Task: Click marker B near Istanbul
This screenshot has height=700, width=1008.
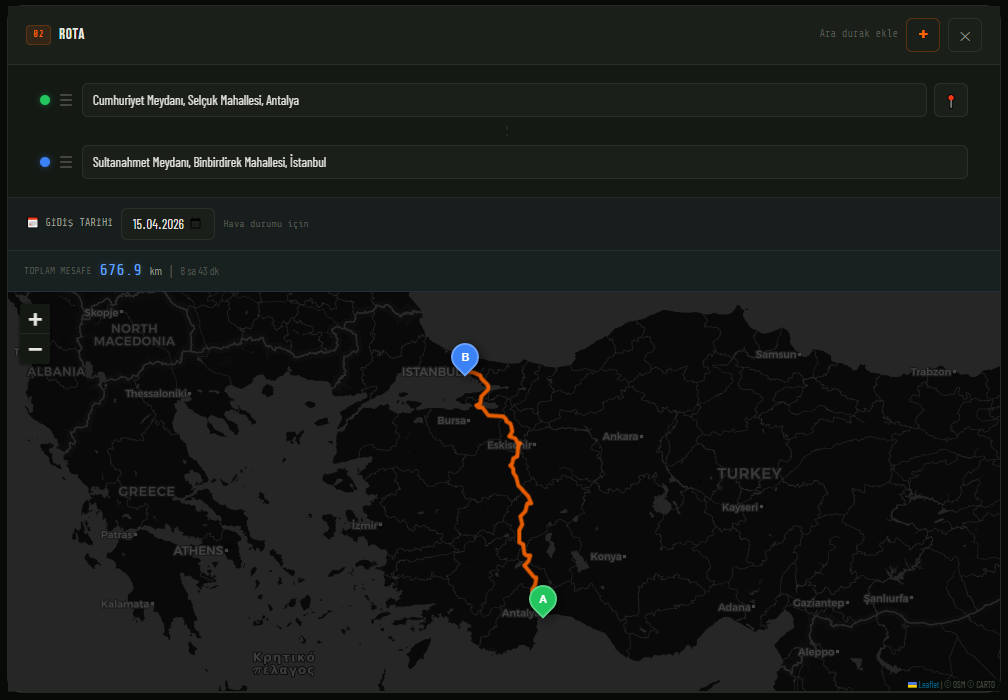Action: [465, 357]
